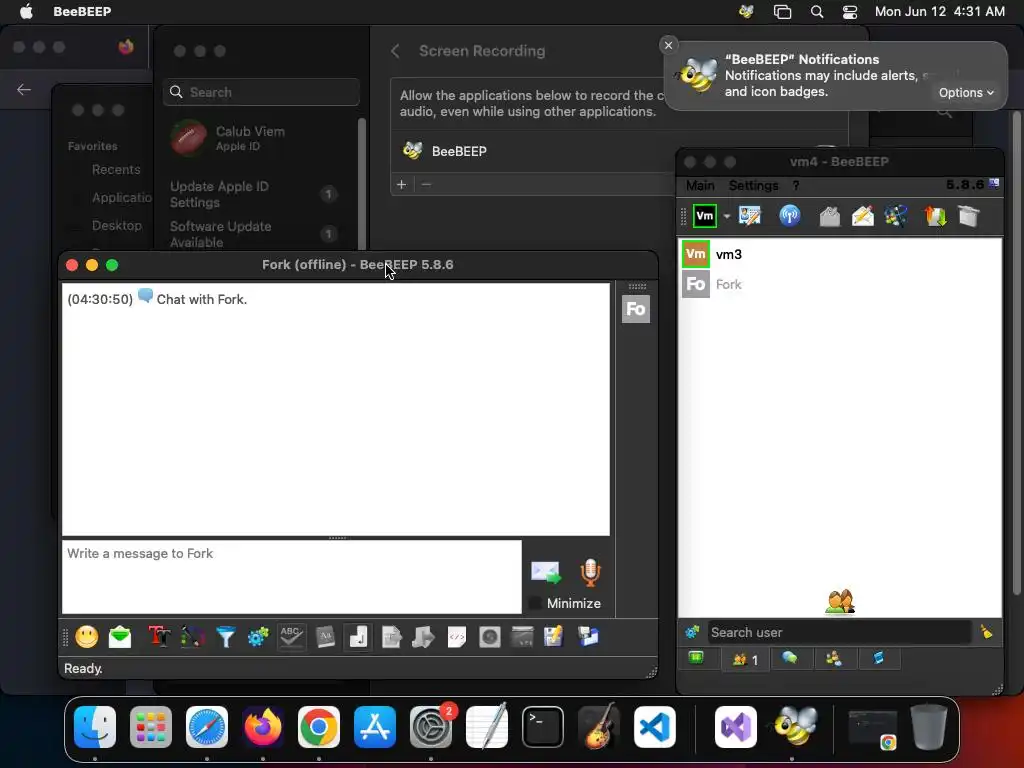
Task: Open Visual Studio Code from the Dock
Action: pos(655,727)
